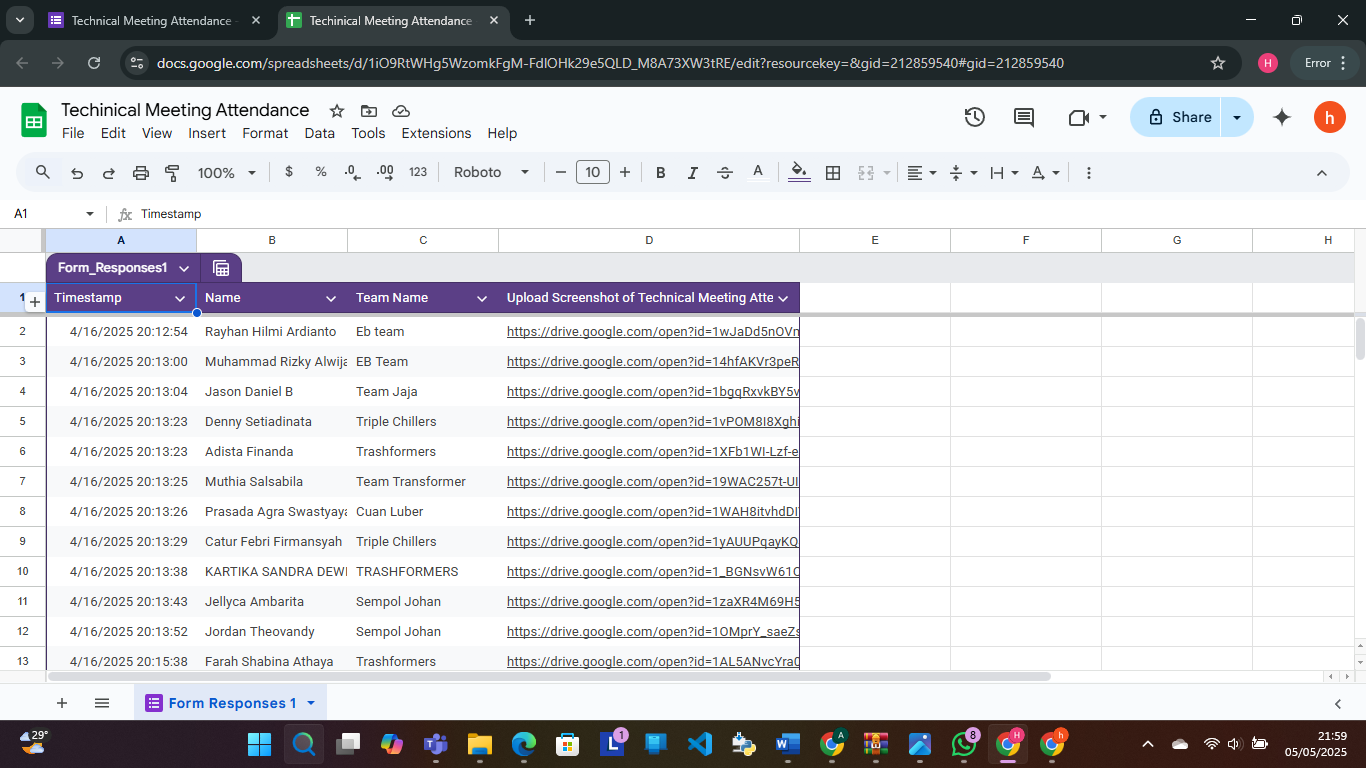Reload the browser page
Viewport: 1366px width, 768px height.
pyautogui.click(x=94, y=63)
